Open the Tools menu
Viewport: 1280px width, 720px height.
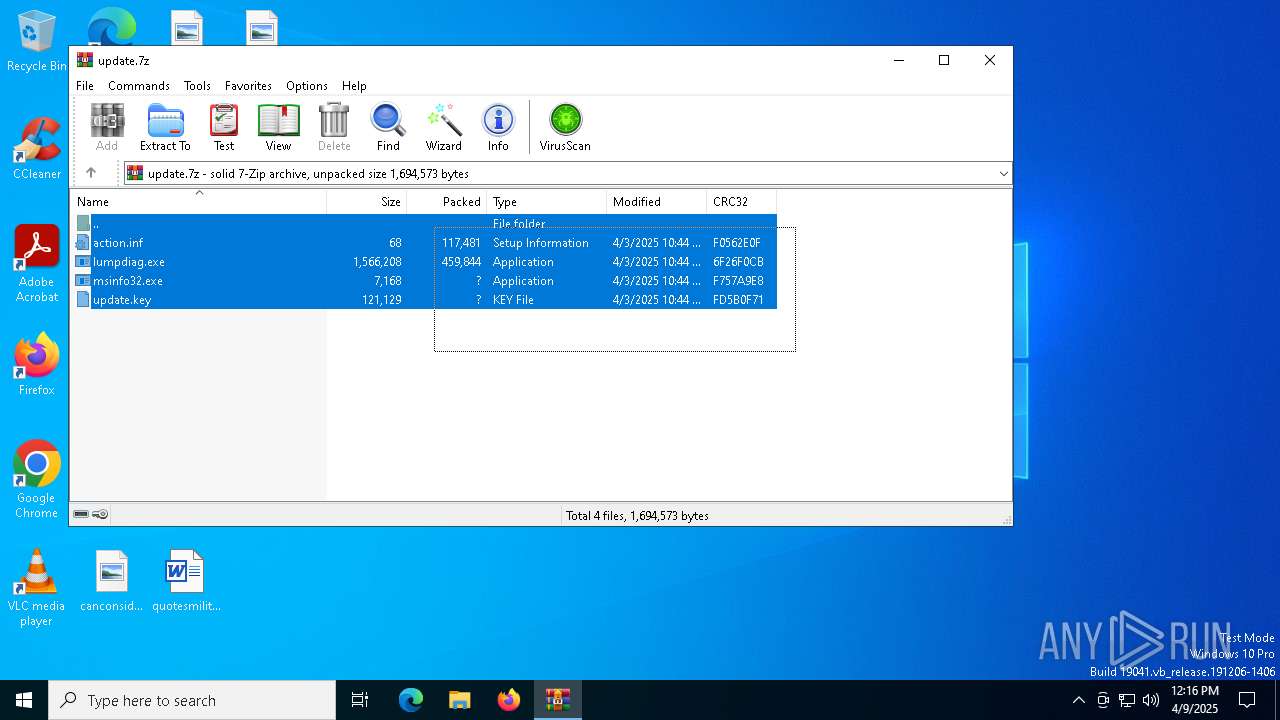pyautogui.click(x=197, y=86)
